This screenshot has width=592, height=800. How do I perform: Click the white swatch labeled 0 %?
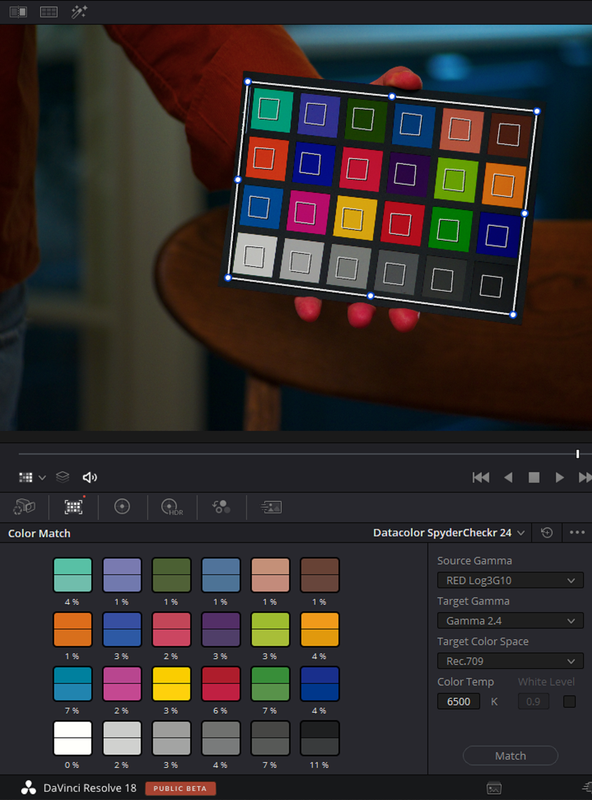tap(72, 738)
